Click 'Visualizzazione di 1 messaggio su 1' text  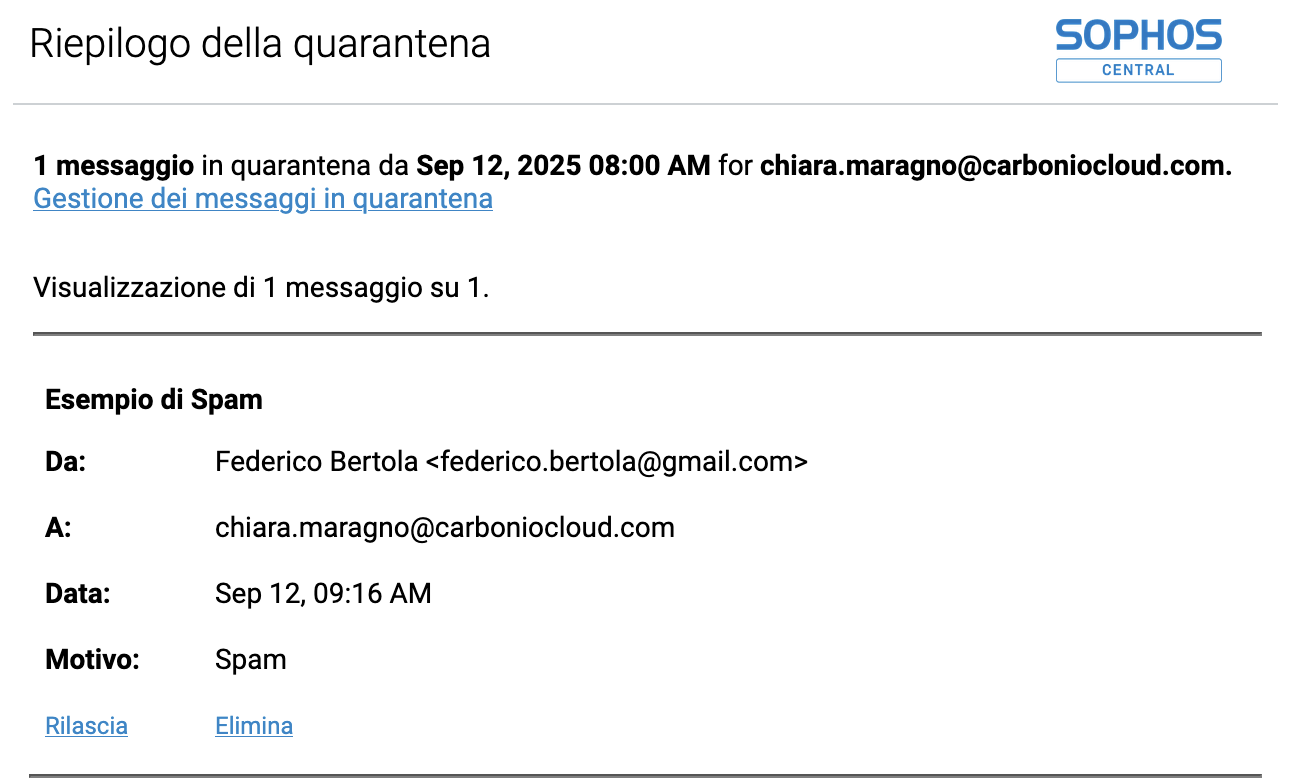click(261, 288)
